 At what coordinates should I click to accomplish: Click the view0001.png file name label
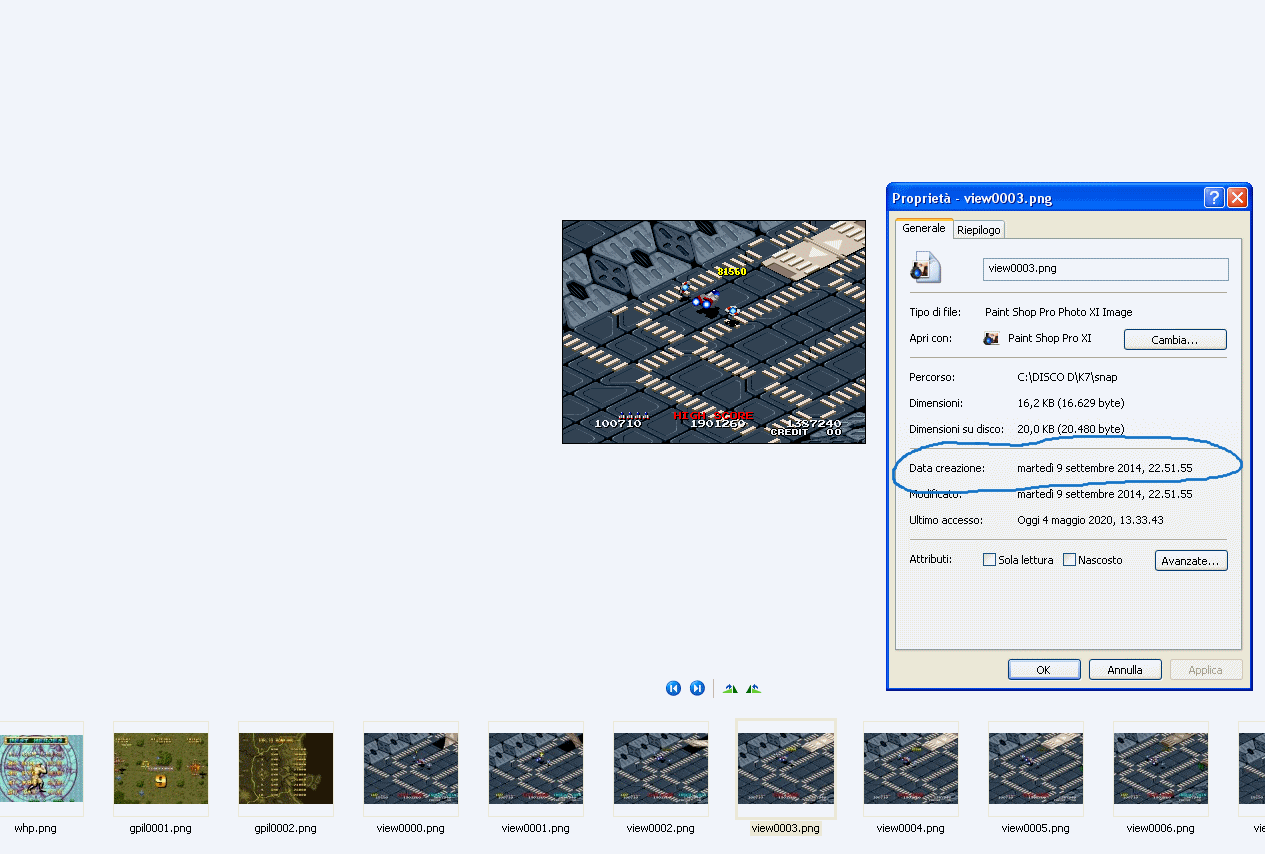[536, 828]
